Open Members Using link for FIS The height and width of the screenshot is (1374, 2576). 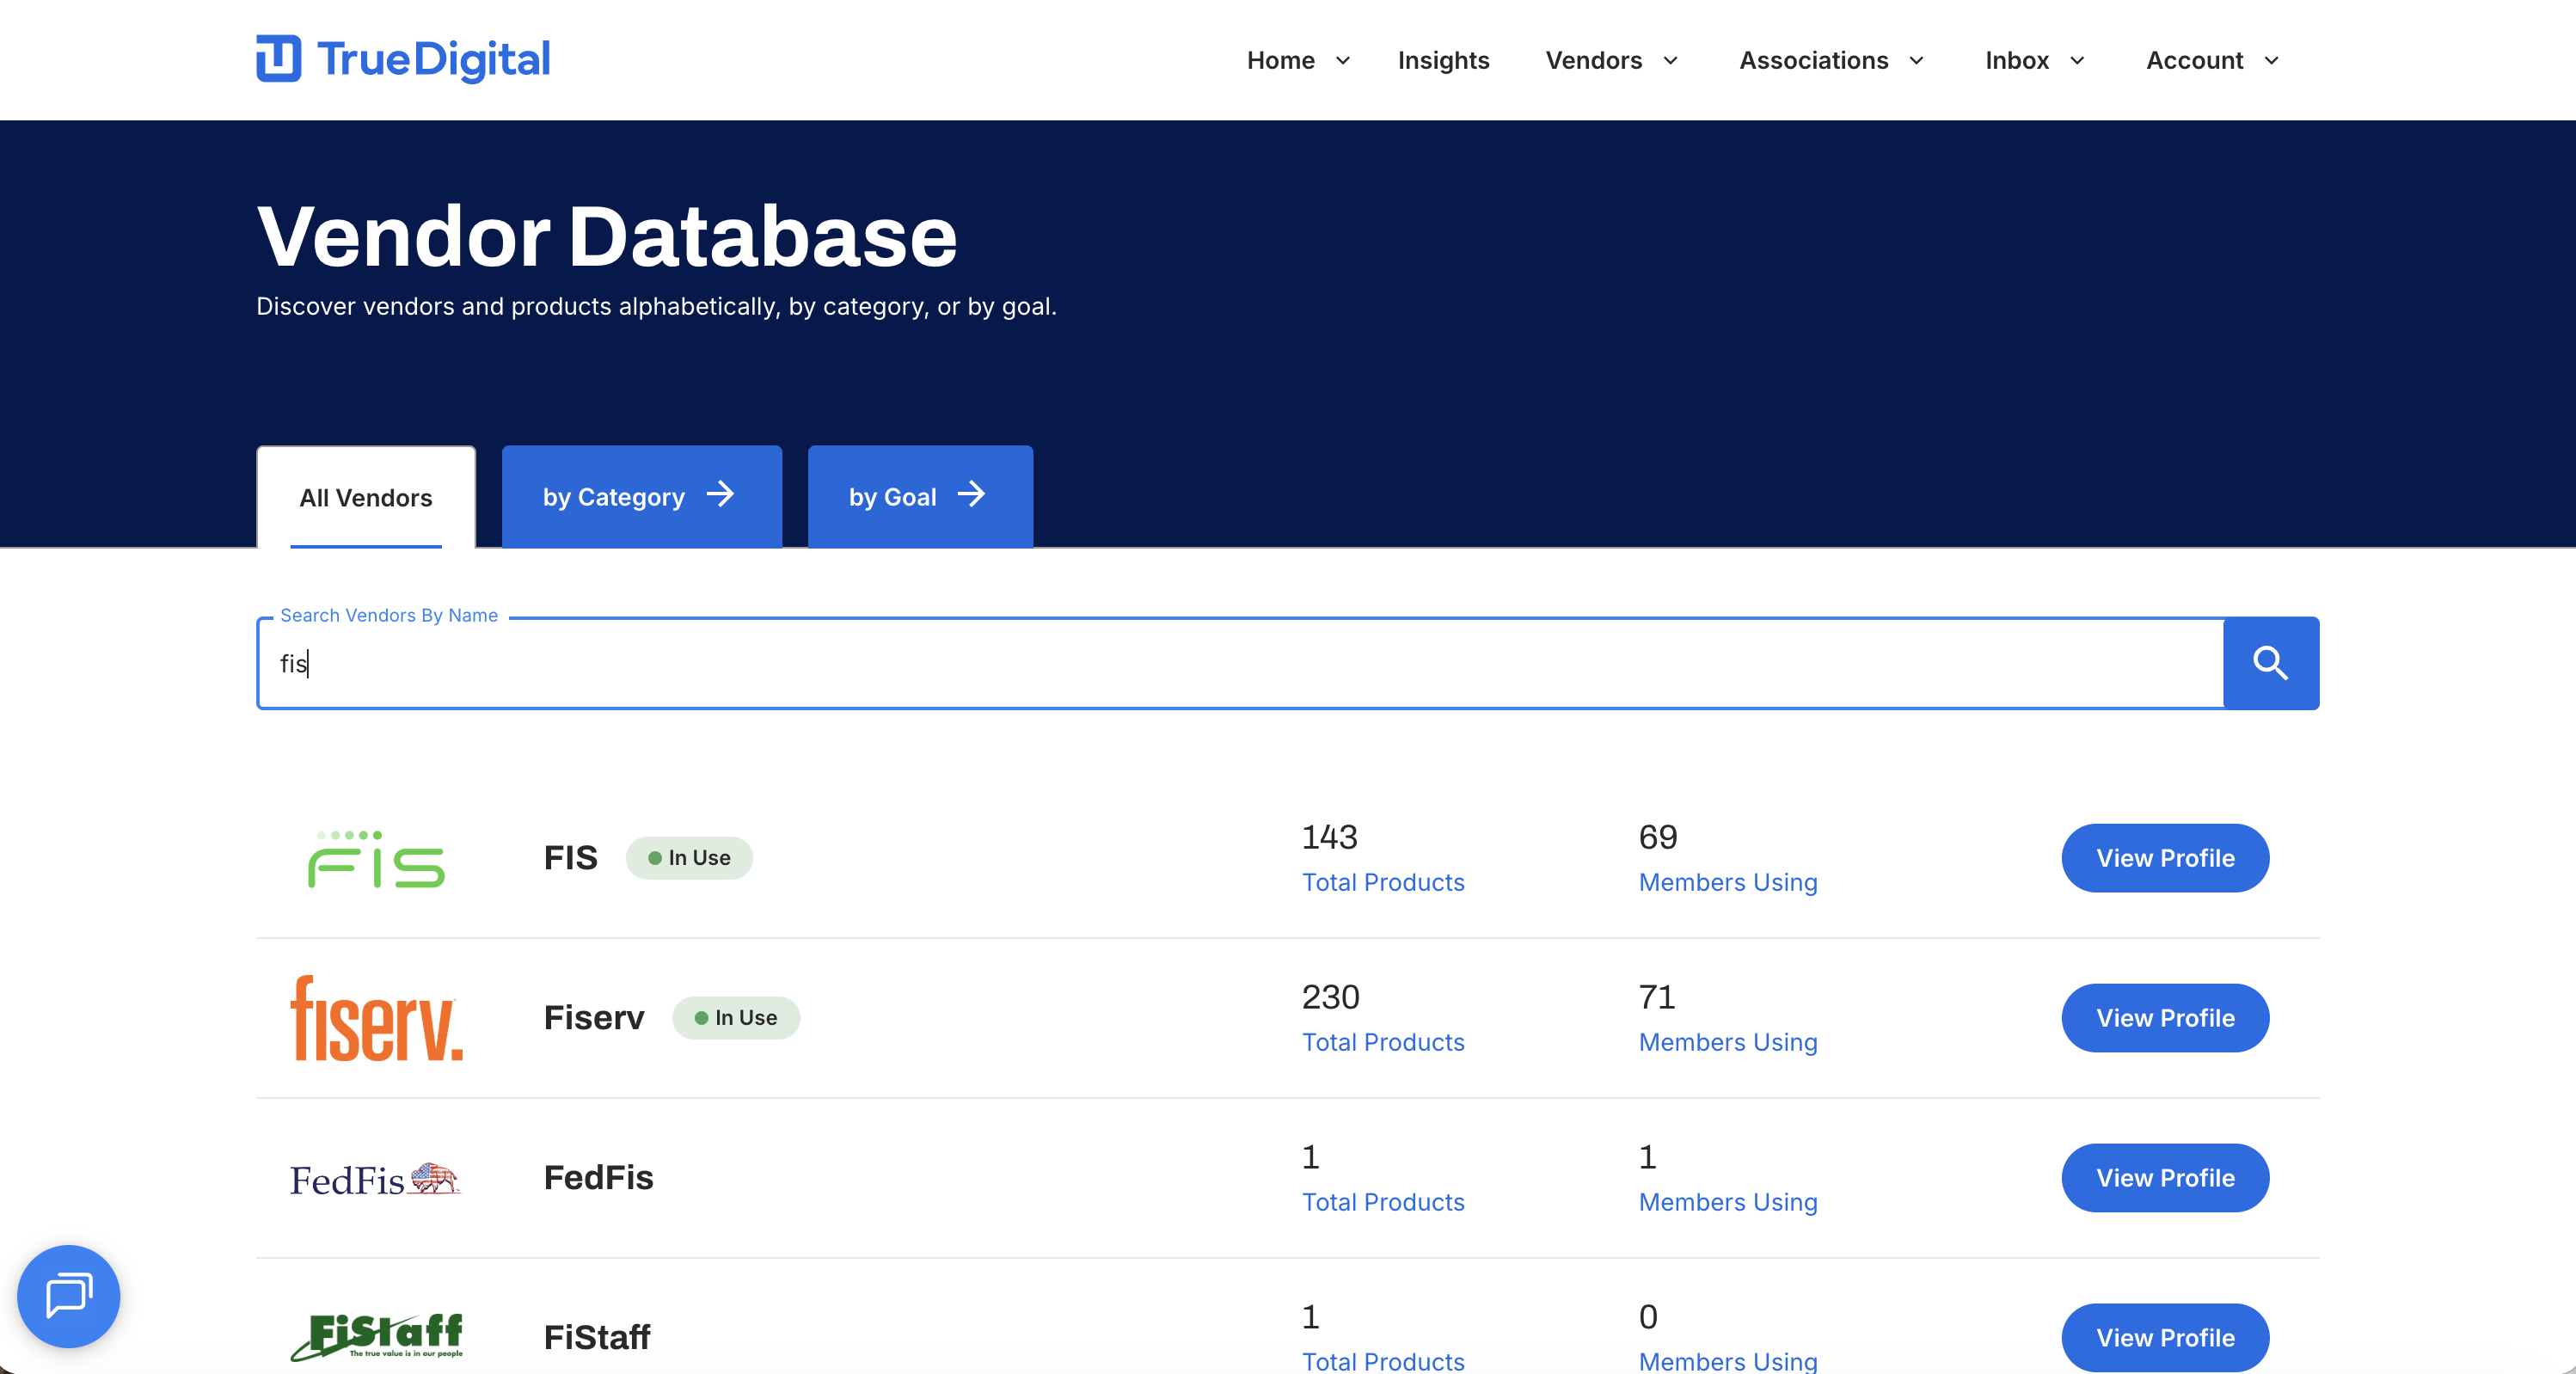[x=1727, y=882]
